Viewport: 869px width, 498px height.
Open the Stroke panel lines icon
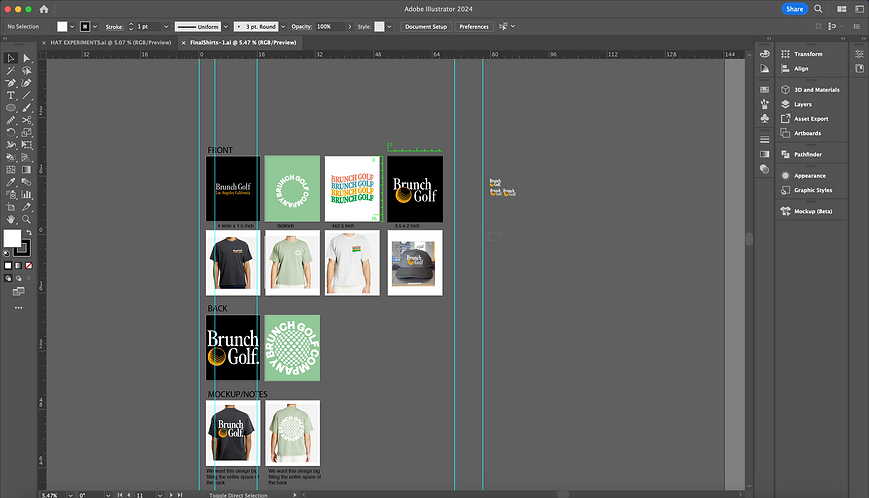[x=765, y=140]
